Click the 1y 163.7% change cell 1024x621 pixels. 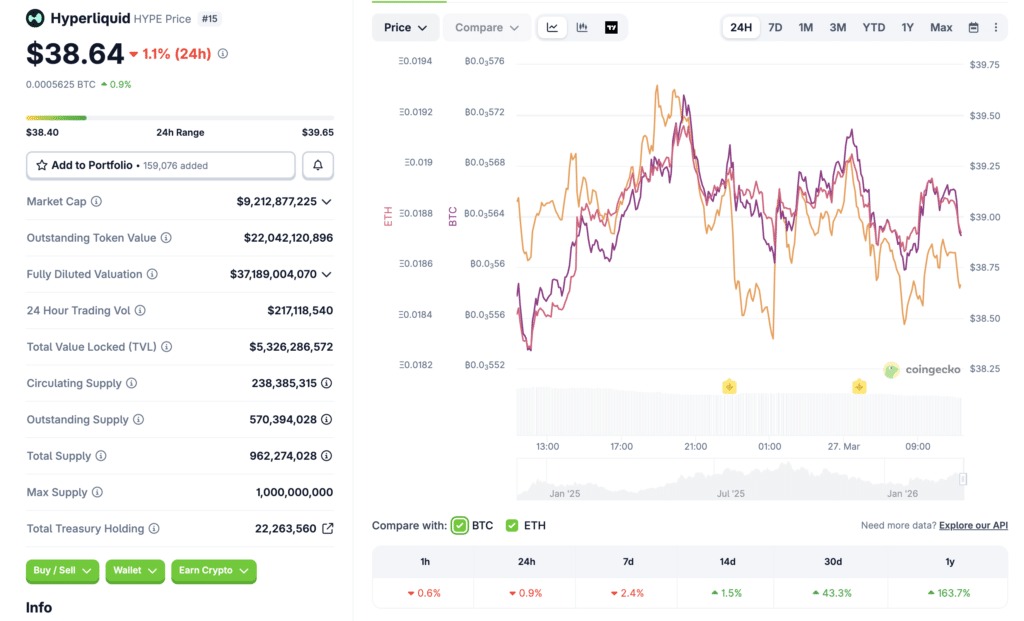click(x=950, y=593)
